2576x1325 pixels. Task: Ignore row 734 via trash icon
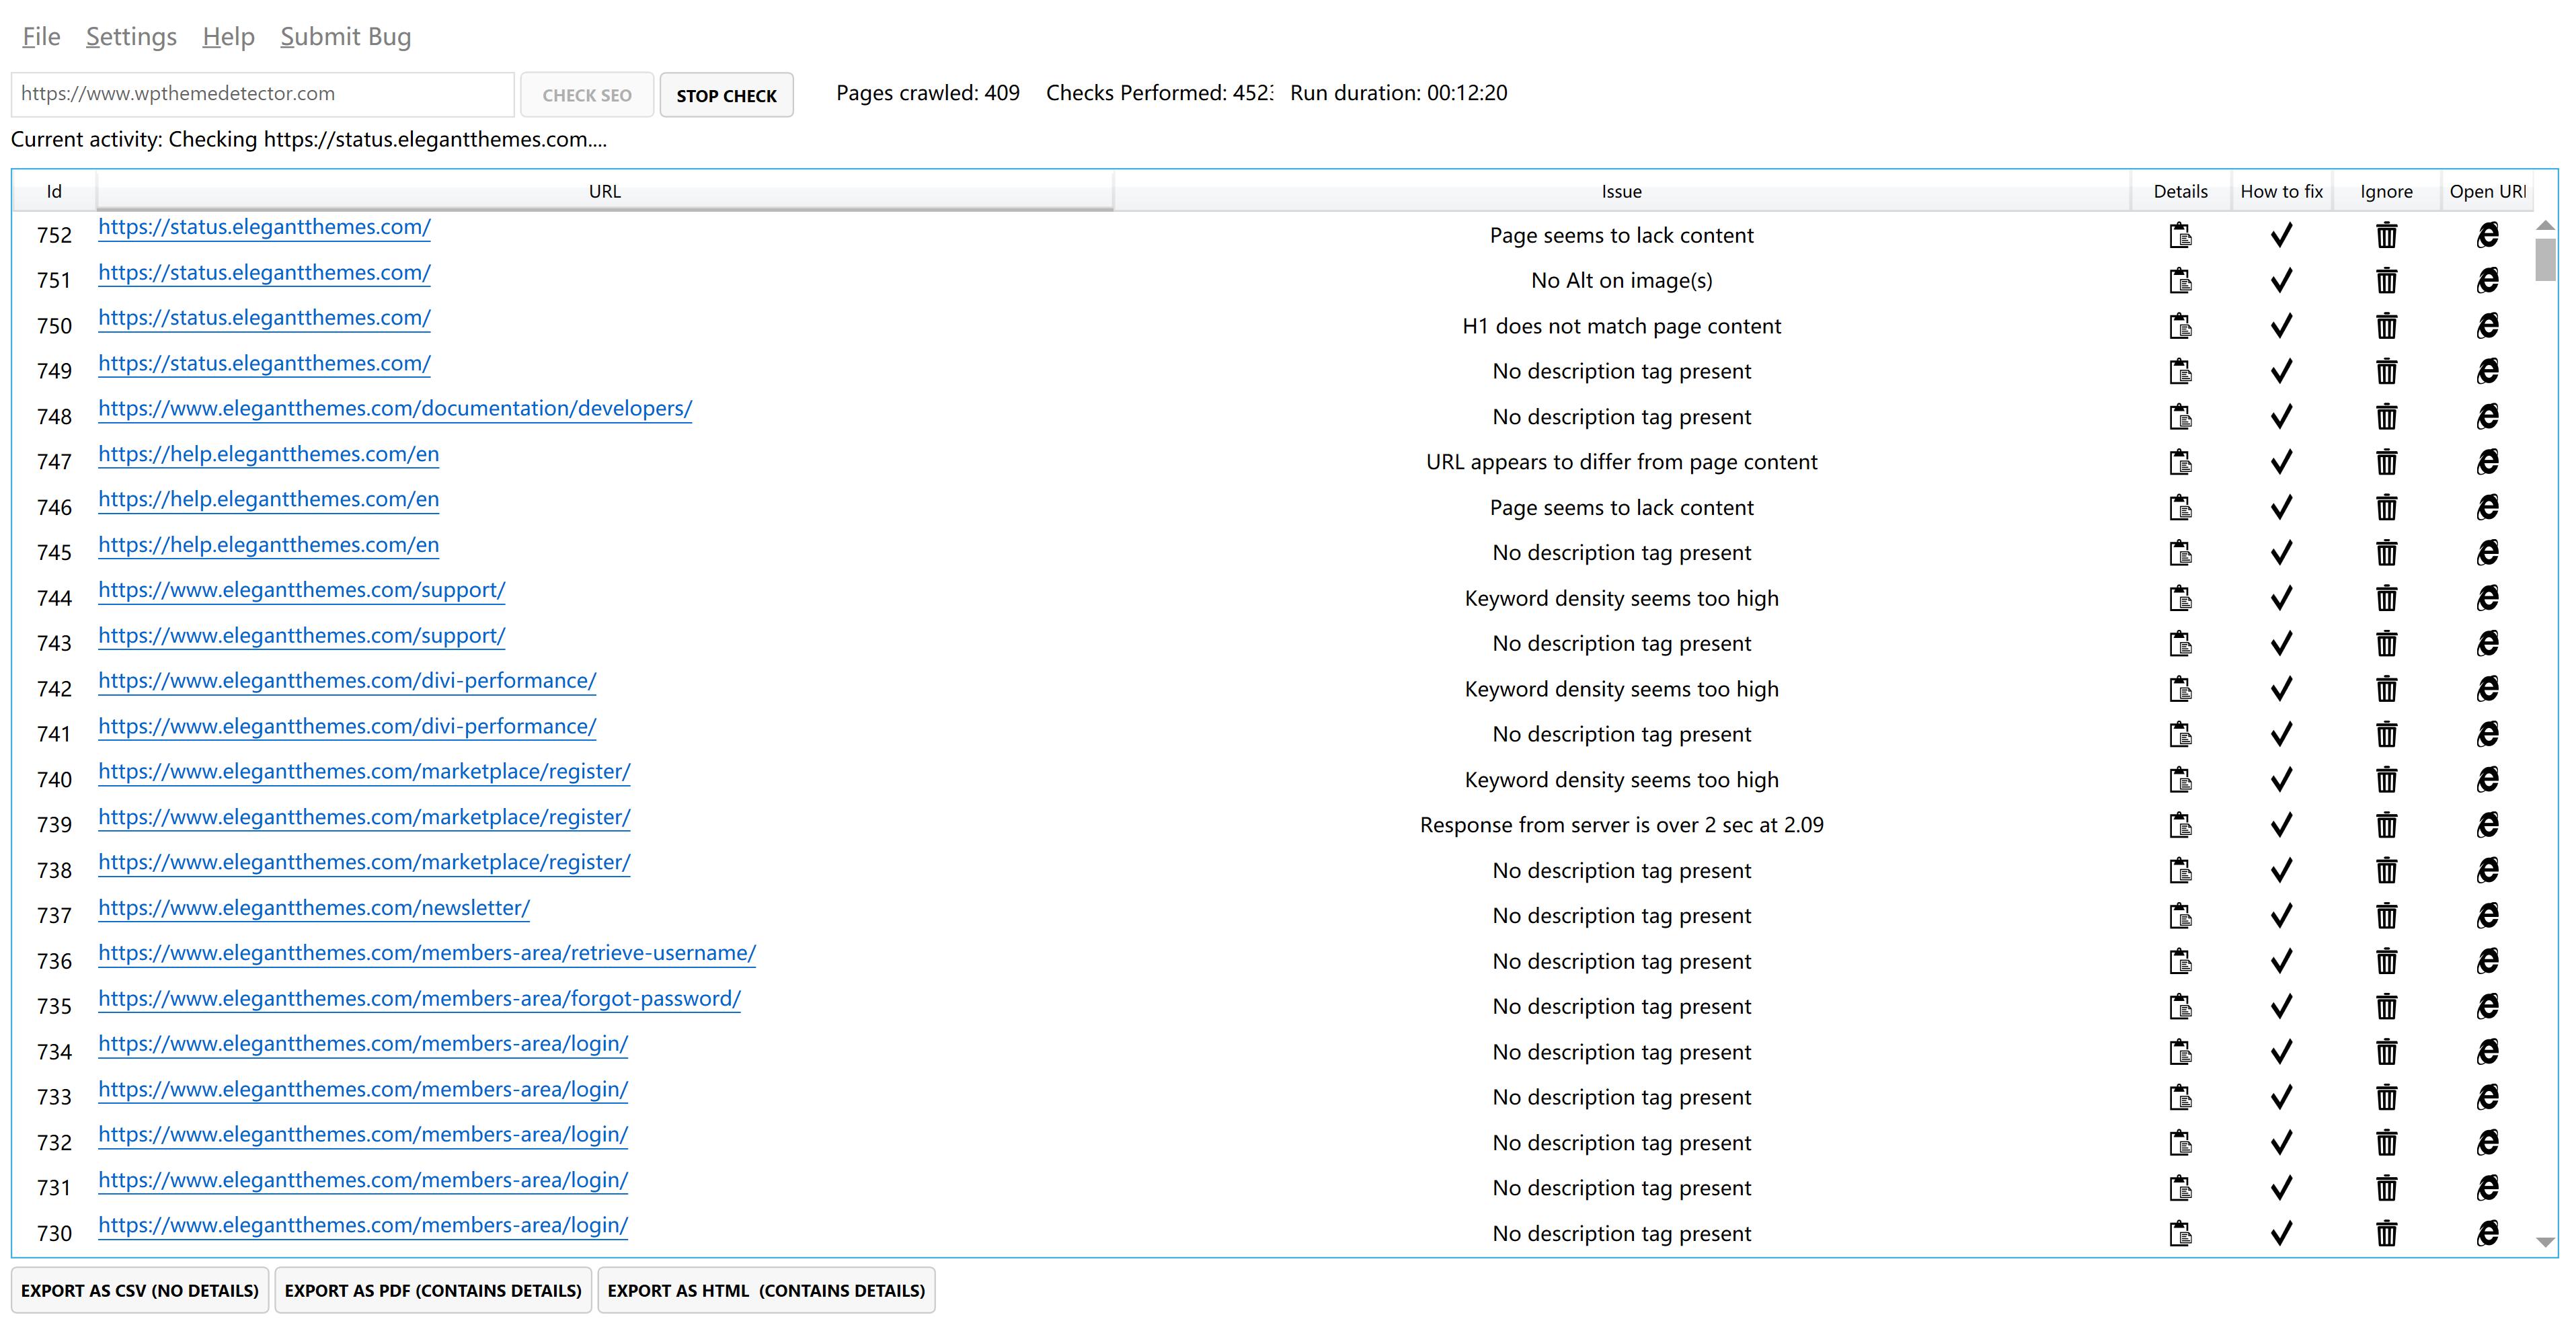point(2386,1052)
